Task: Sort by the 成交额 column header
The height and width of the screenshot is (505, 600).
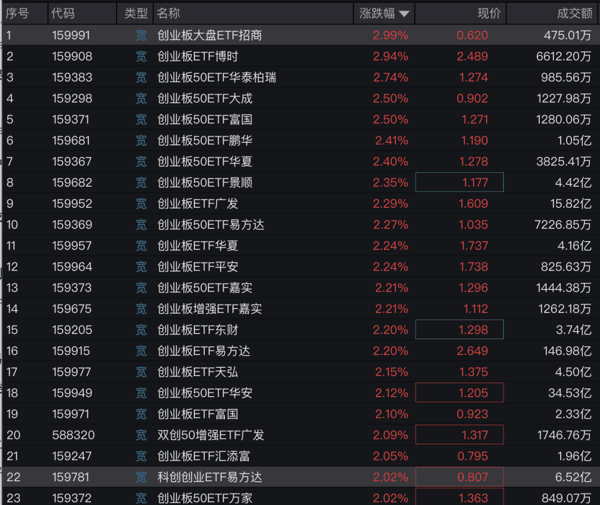Action: (x=574, y=13)
